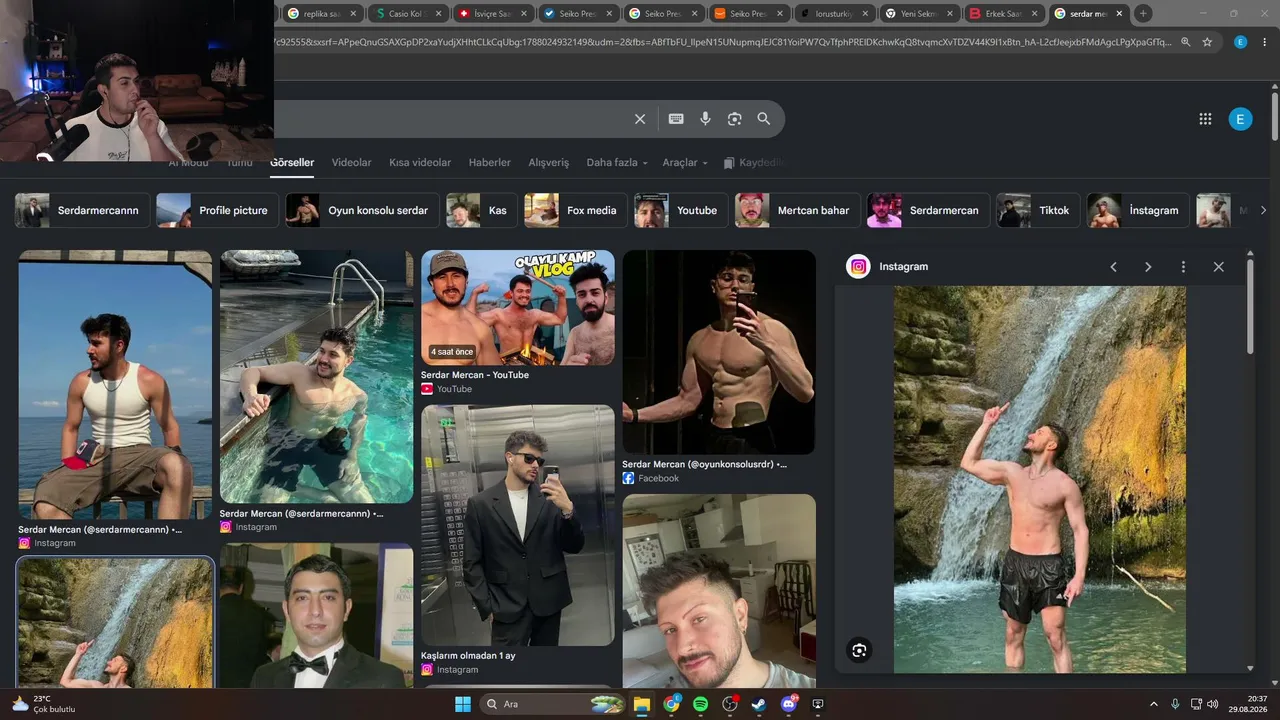Screen dimensions: 1280x720
Task: Filter by 'Fox media' chip
Action: click(x=576, y=211)
